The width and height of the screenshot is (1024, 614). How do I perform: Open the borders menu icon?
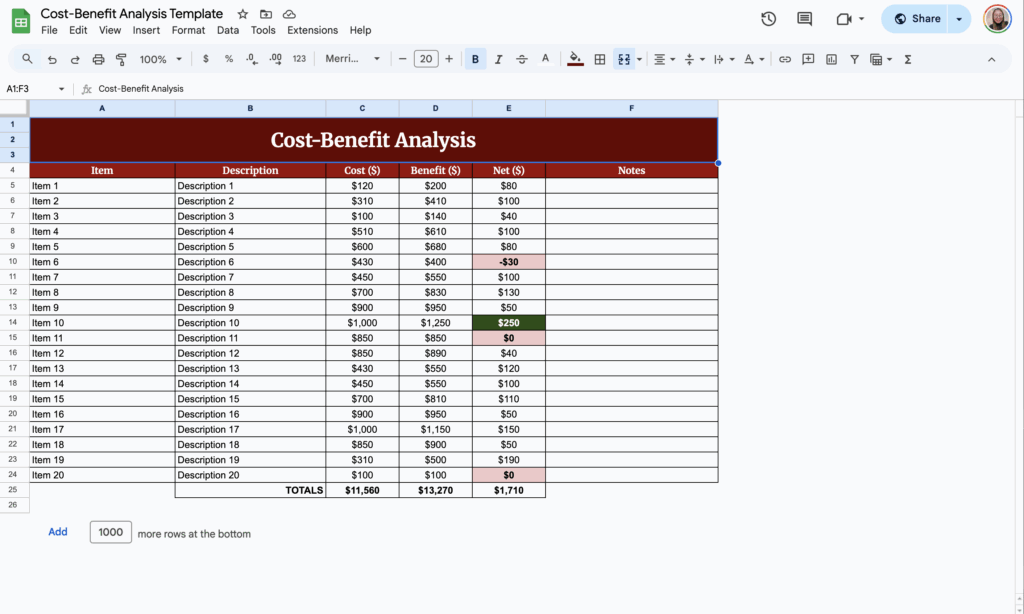coord(598,59)
